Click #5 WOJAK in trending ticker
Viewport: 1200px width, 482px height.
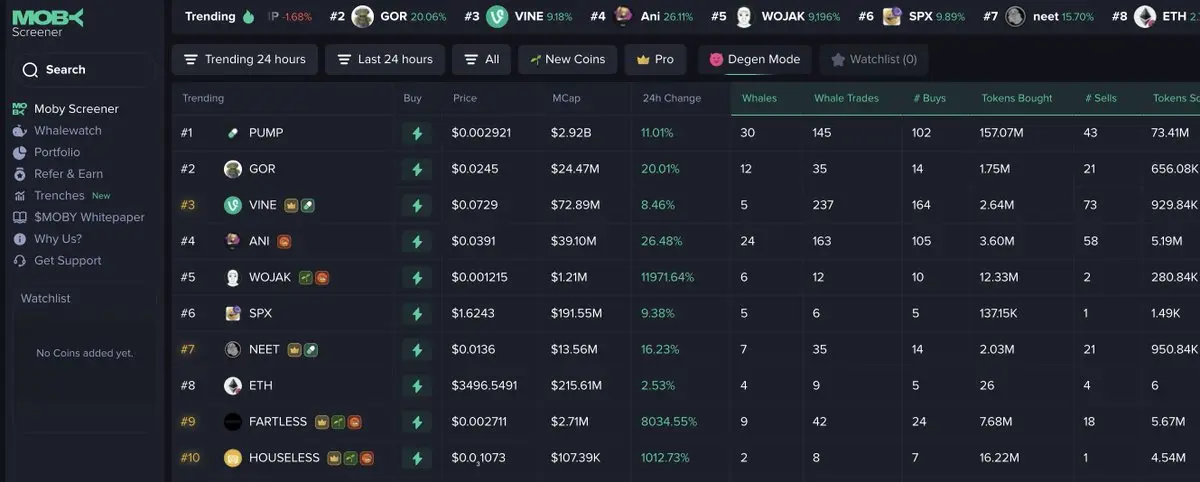tap(776, 17)
